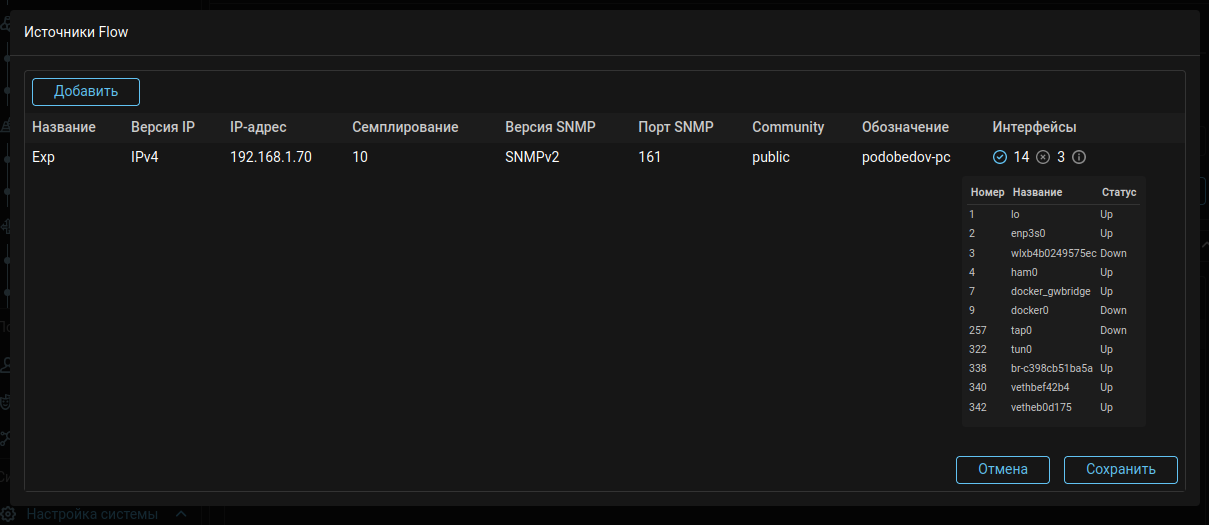Collapse the Настройка системы chevron

181,514
